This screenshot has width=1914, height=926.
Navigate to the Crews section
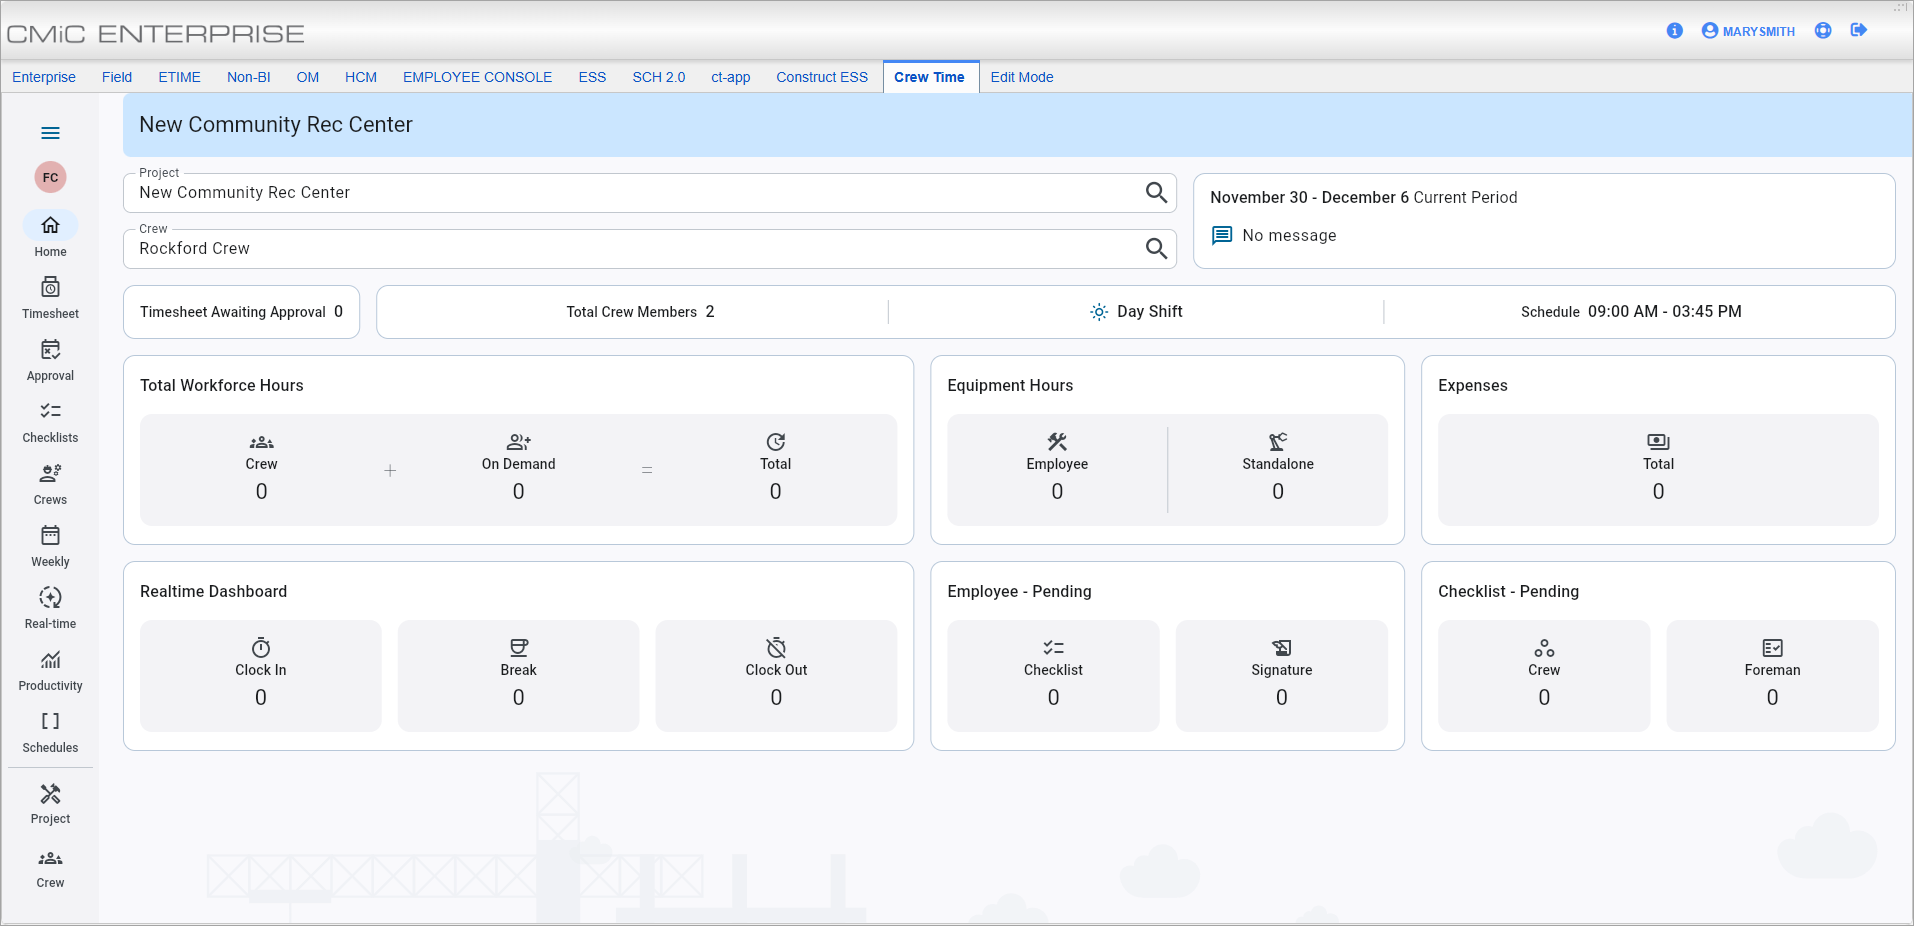point(50,483)
